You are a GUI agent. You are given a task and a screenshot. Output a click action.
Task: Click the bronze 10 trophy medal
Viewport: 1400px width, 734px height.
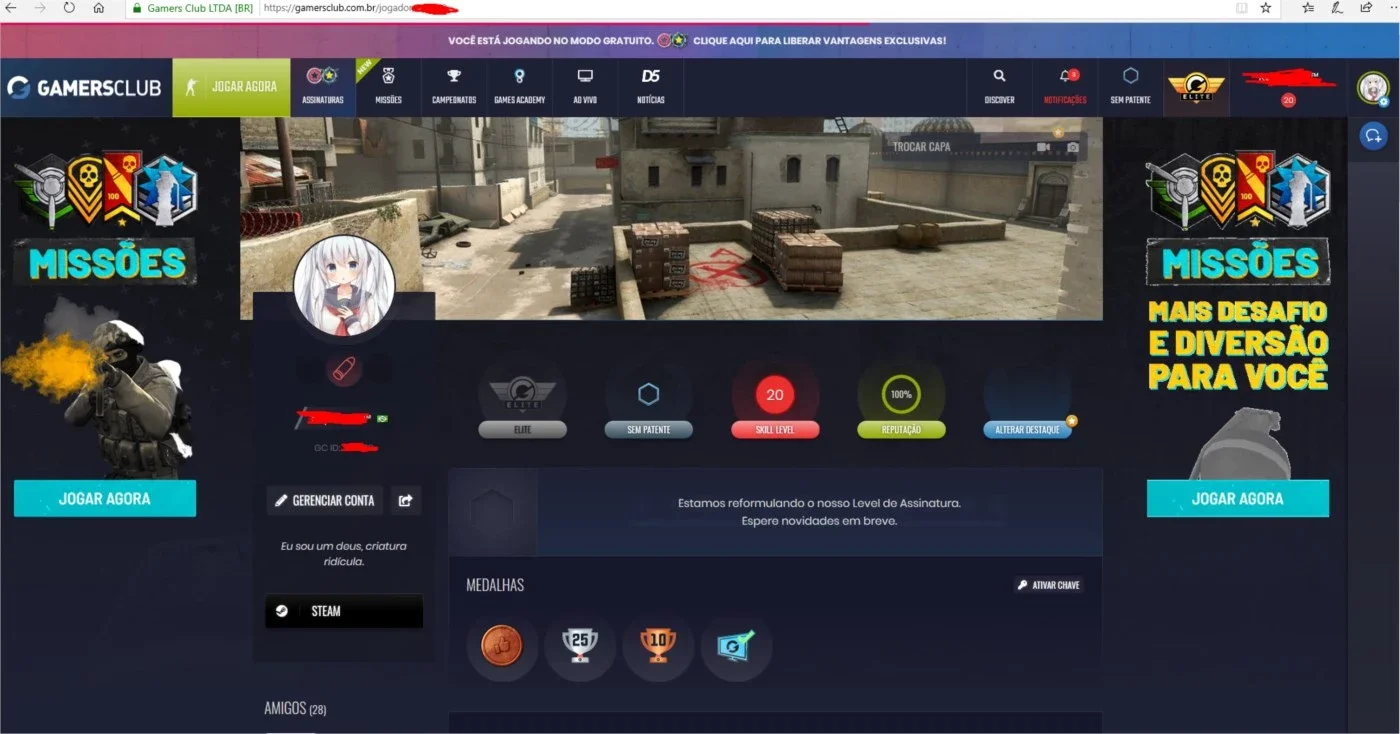(x=658, y=646)
